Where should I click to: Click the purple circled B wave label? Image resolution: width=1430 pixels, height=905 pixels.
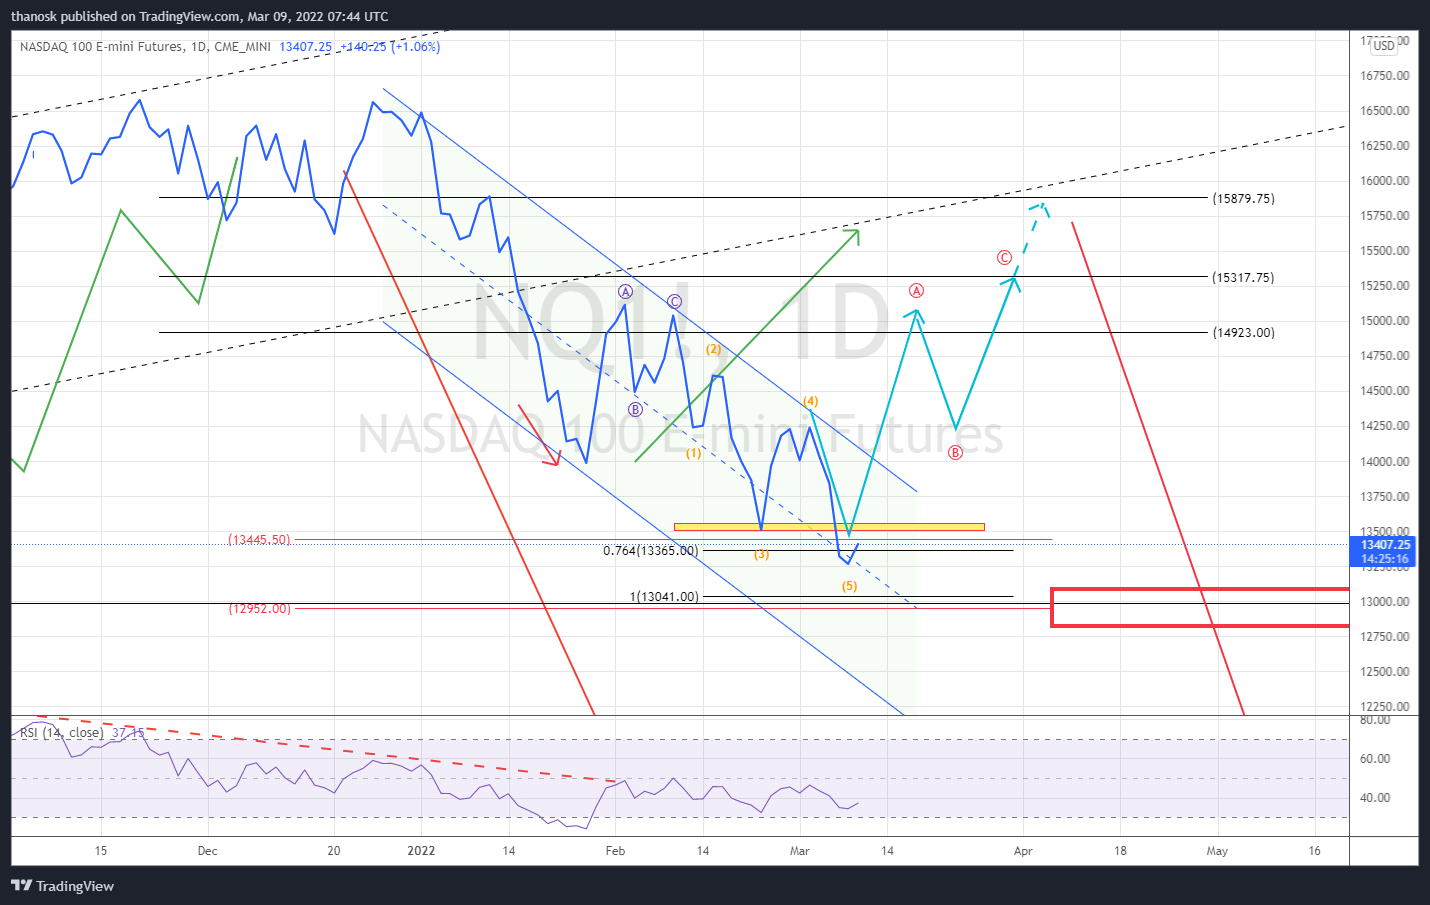635,410
